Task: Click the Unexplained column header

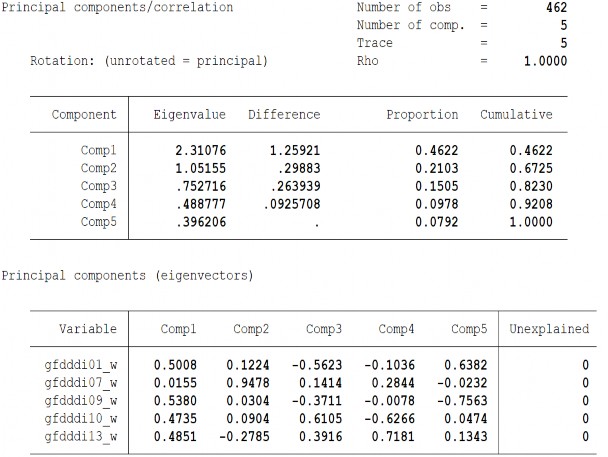Action: (x=549, y=328)
